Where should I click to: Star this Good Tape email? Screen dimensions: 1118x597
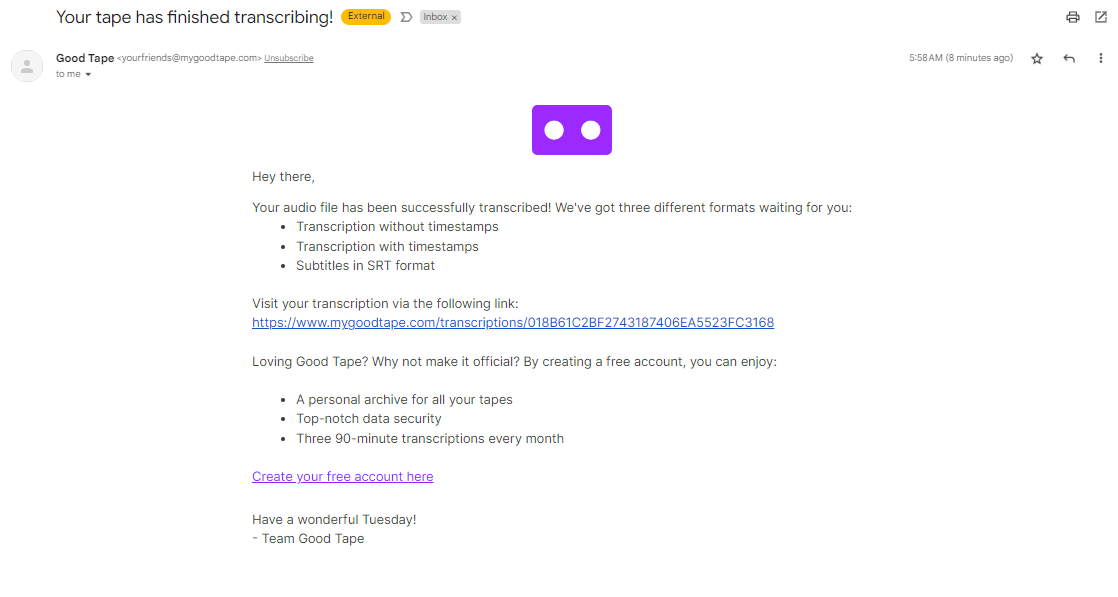click(x=1037, y=59)
